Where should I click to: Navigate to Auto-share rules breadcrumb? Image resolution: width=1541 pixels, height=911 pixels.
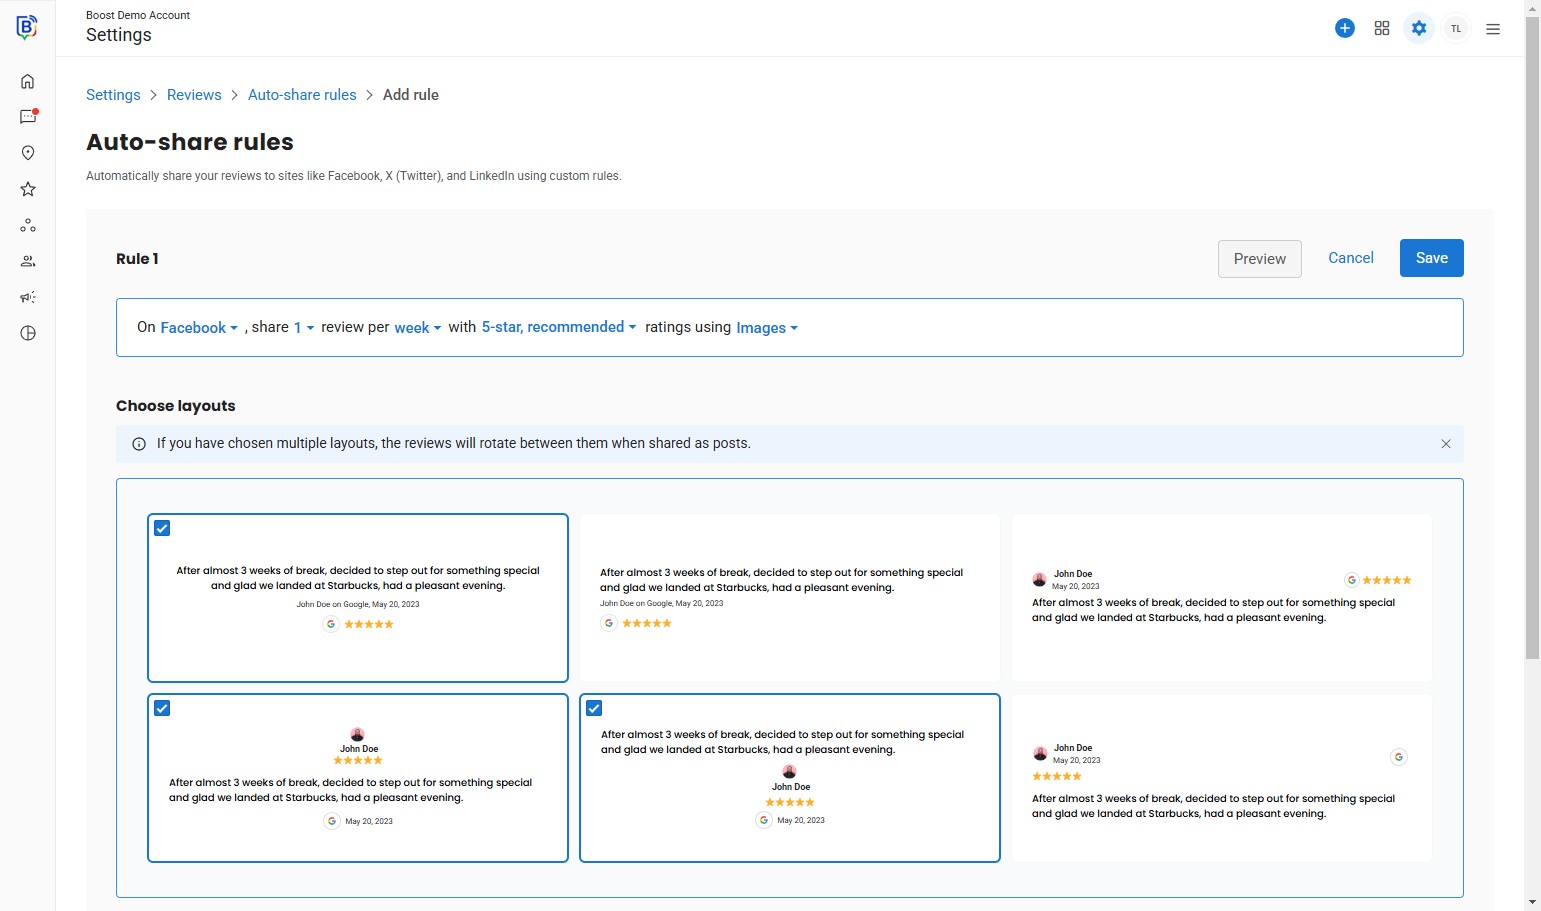[302, 95]
